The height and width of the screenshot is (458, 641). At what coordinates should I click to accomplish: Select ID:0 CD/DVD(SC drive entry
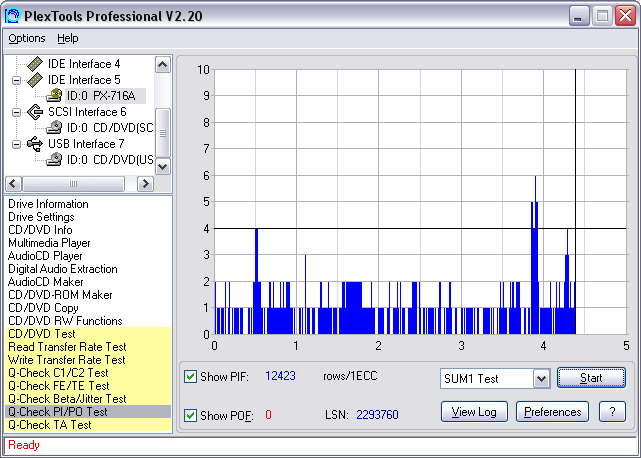pos(110,128)
